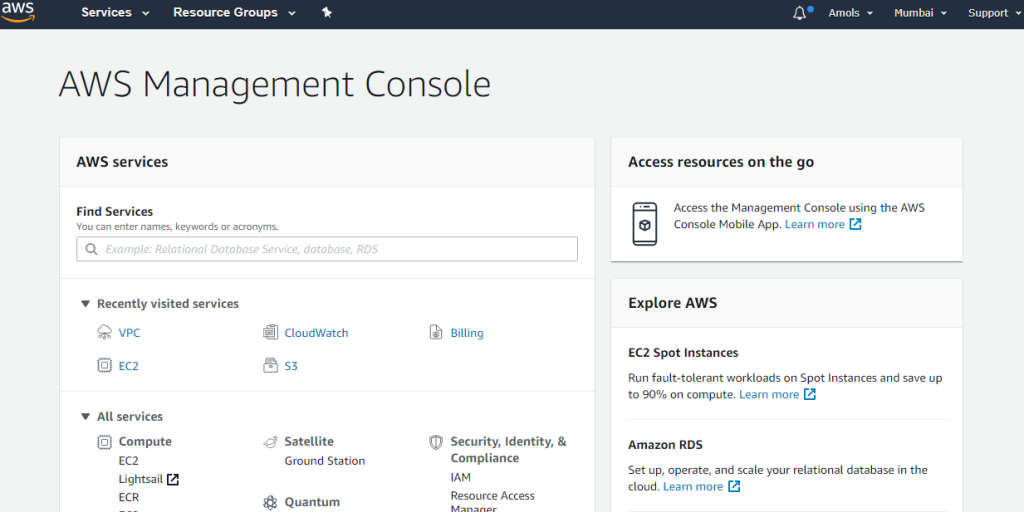
Task: Open CloudWatch from recently visited services
Action: point(316,333)
